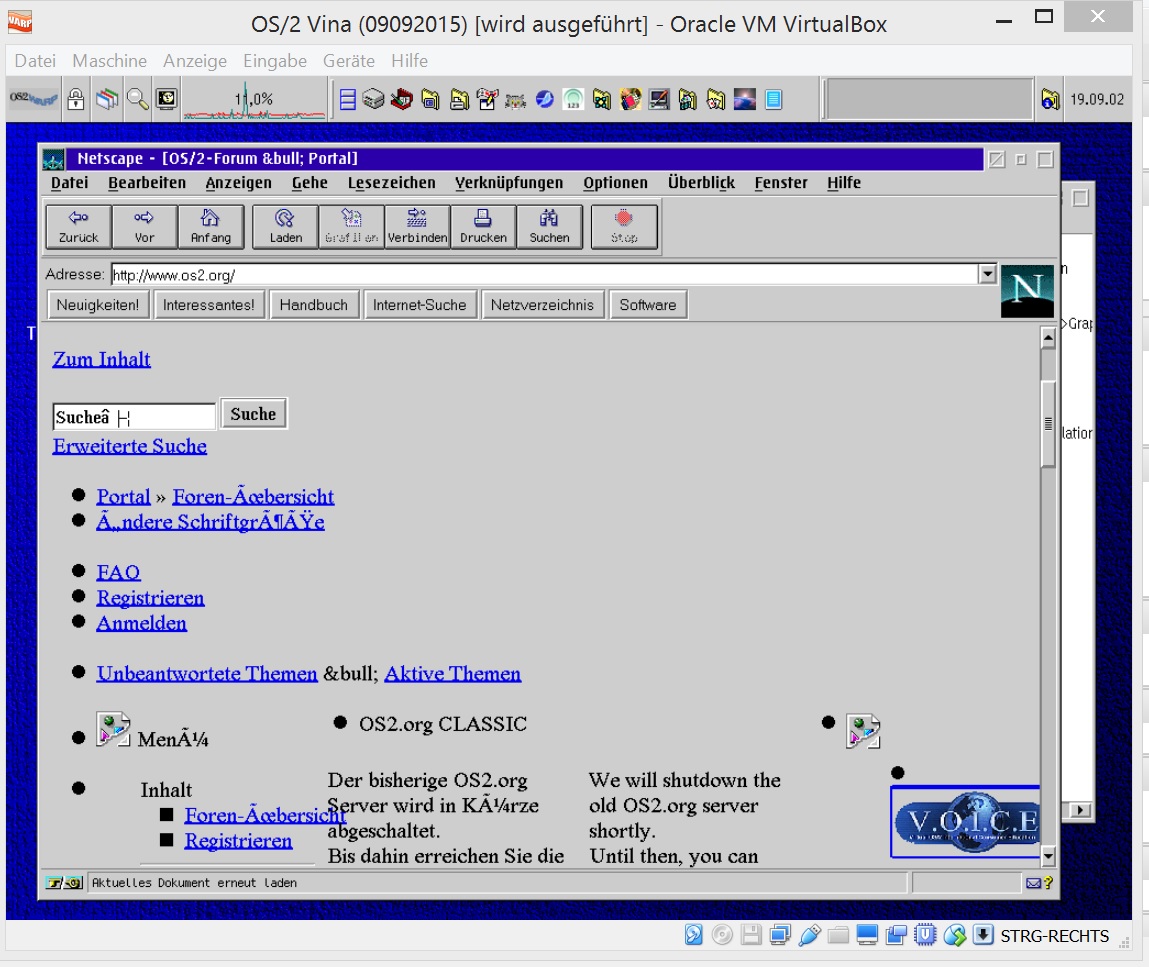Follow the Anmelden link
Screen dimensions: 1149x967
coord(141,623)
